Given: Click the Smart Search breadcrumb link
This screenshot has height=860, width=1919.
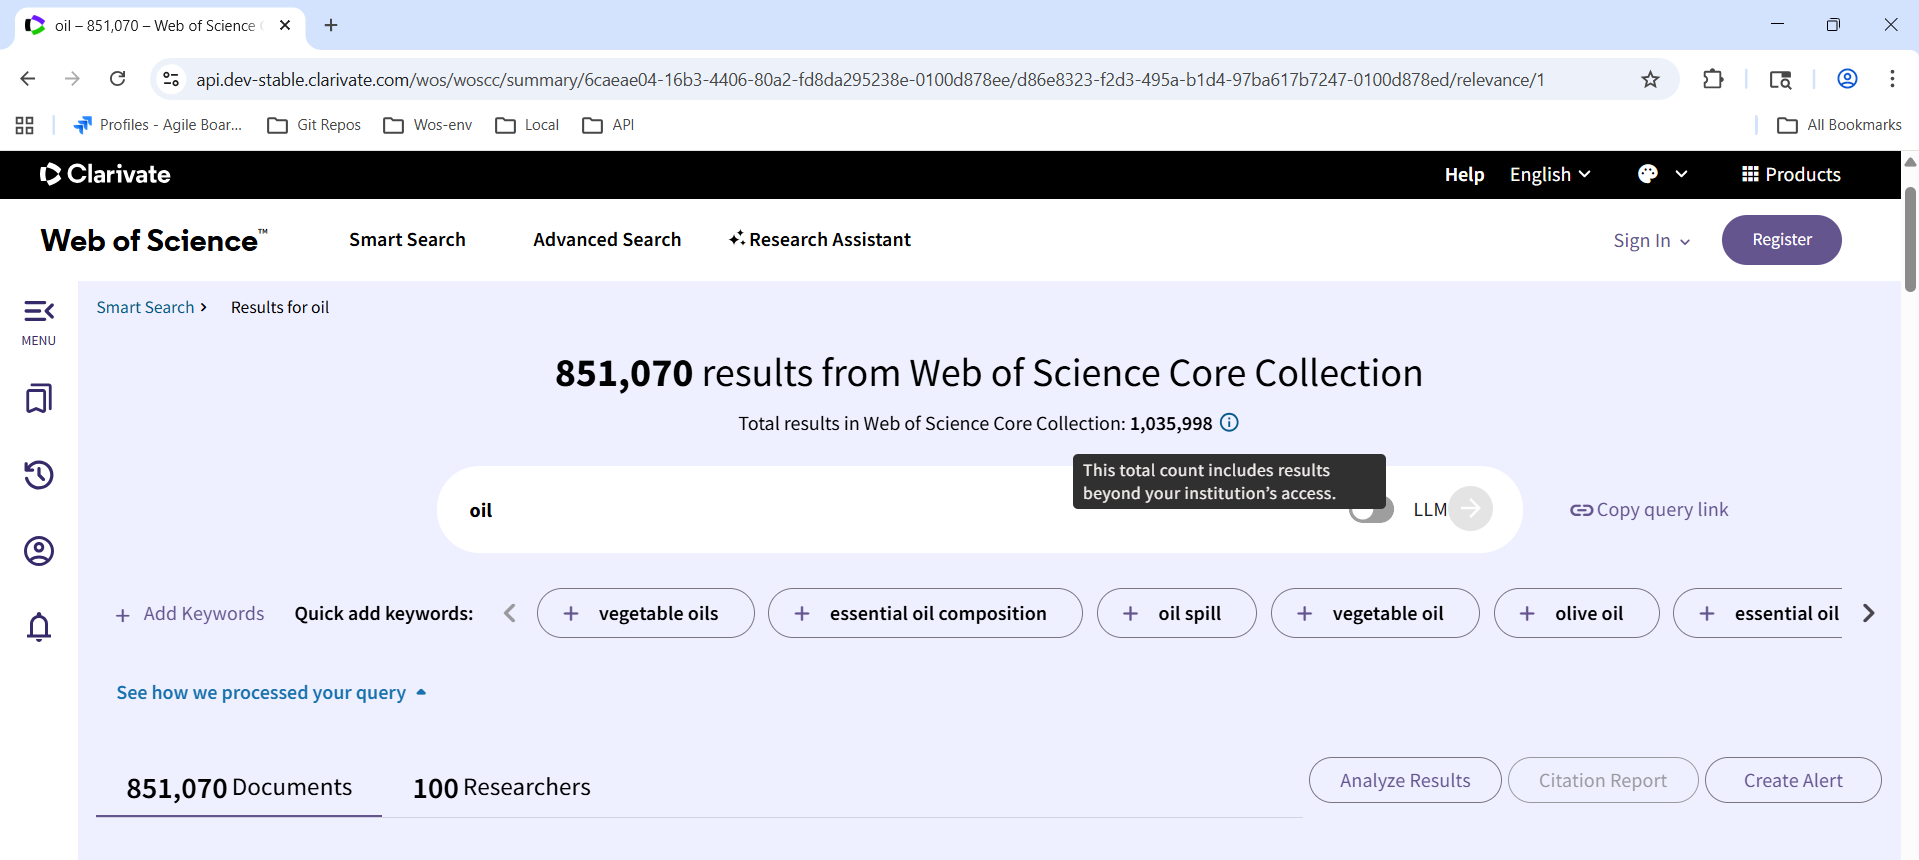Looking at the screenshot, I should [x=145, y=307].
